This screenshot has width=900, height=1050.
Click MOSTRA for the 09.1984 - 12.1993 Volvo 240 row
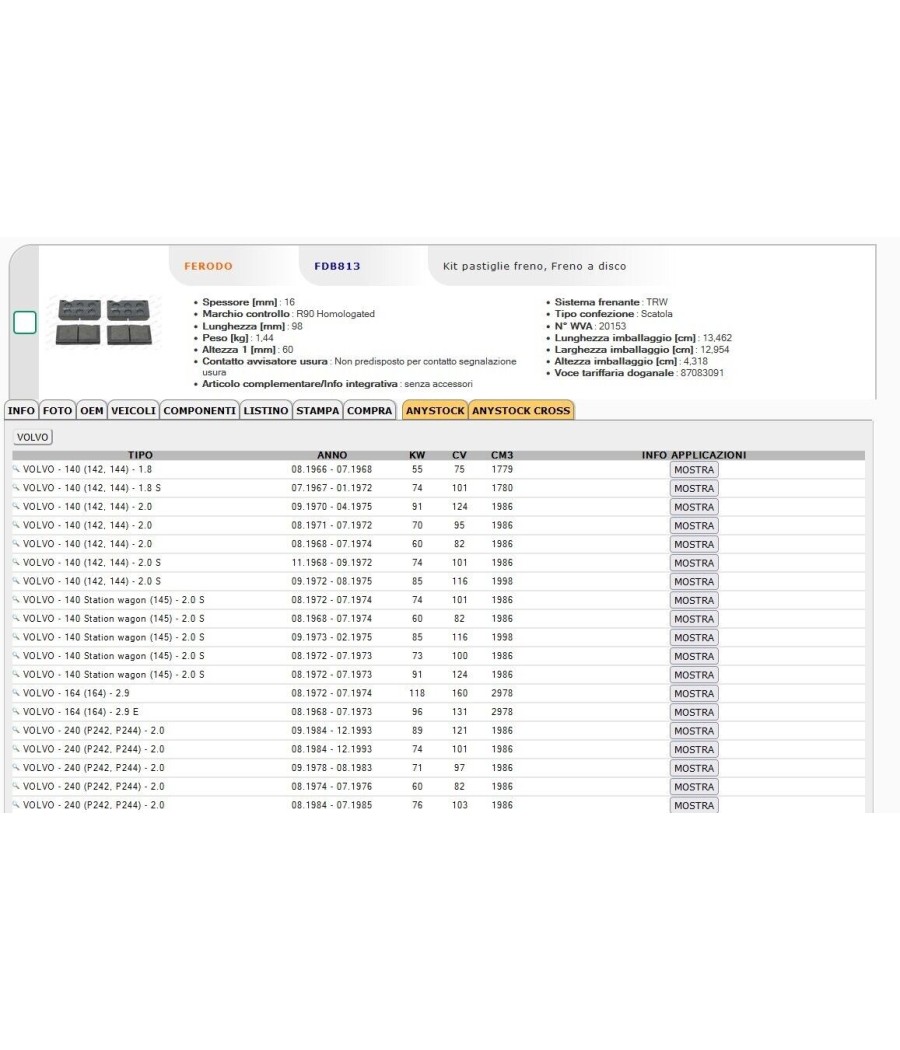694,731
